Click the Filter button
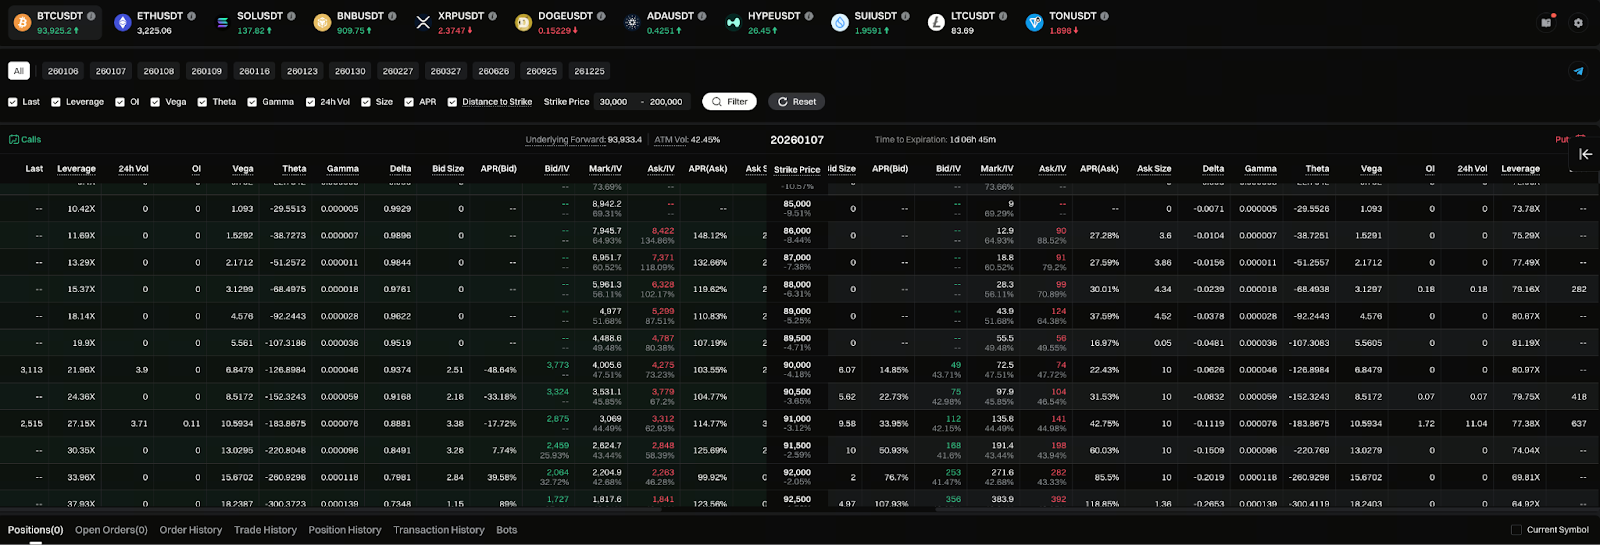 point(729,102)
